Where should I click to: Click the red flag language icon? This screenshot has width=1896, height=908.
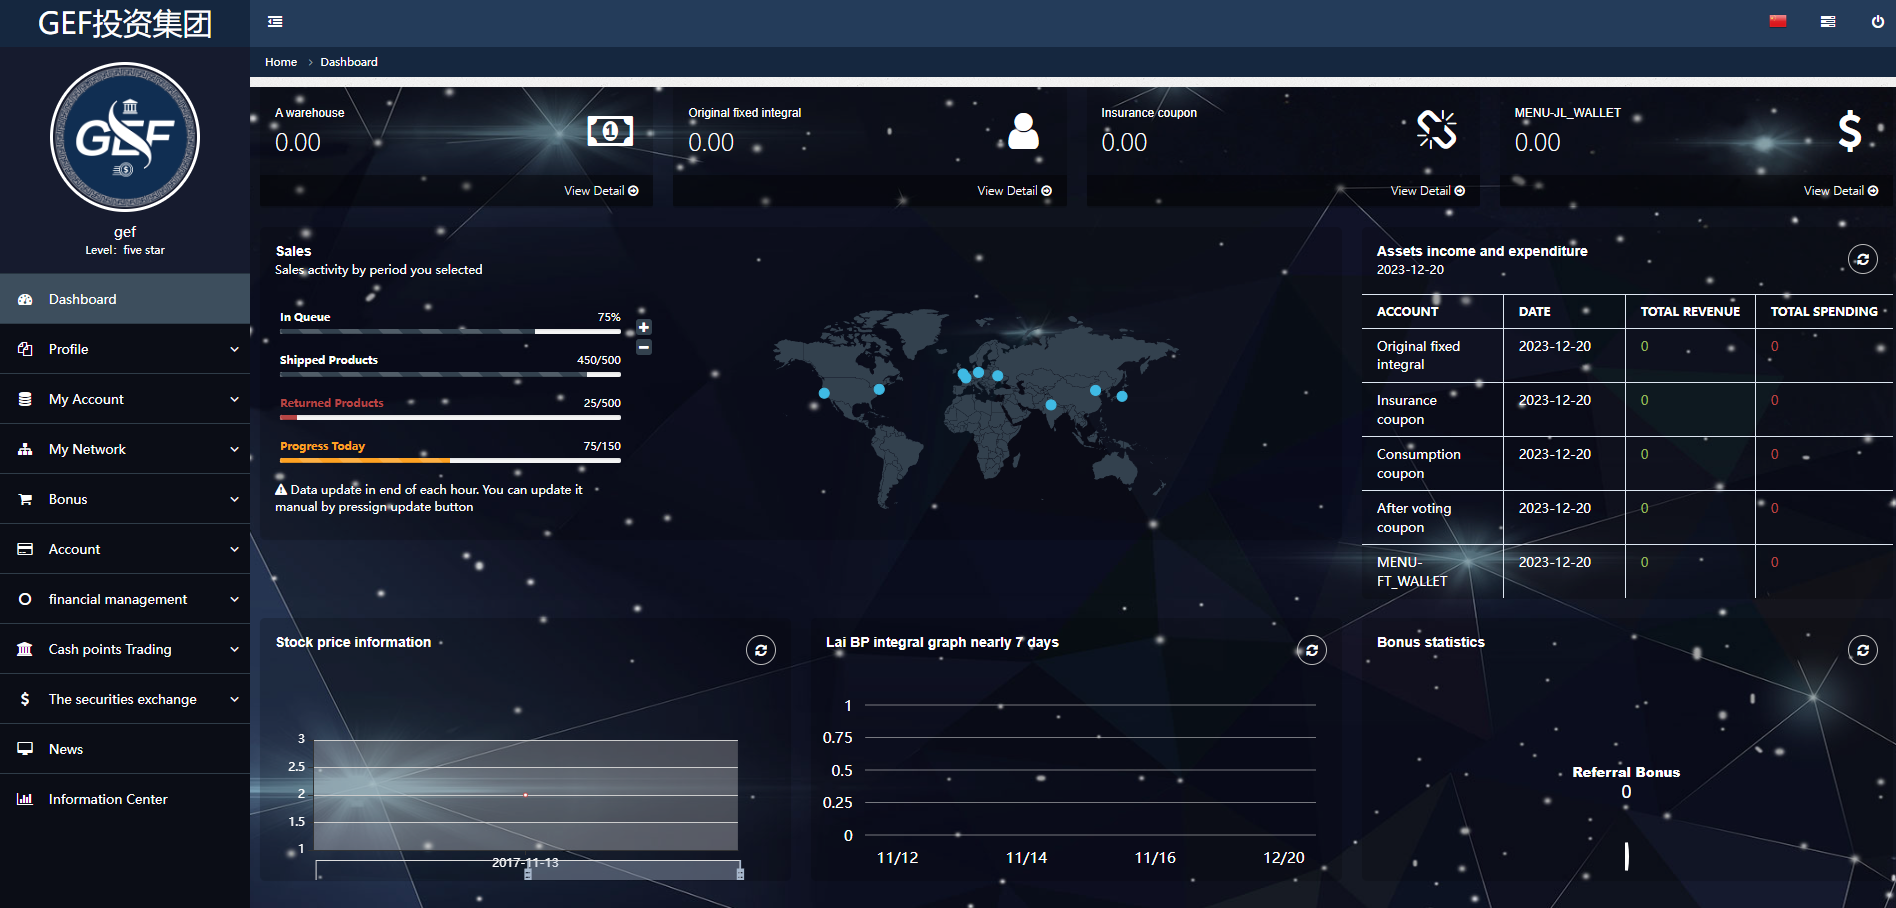point(1778,21)
